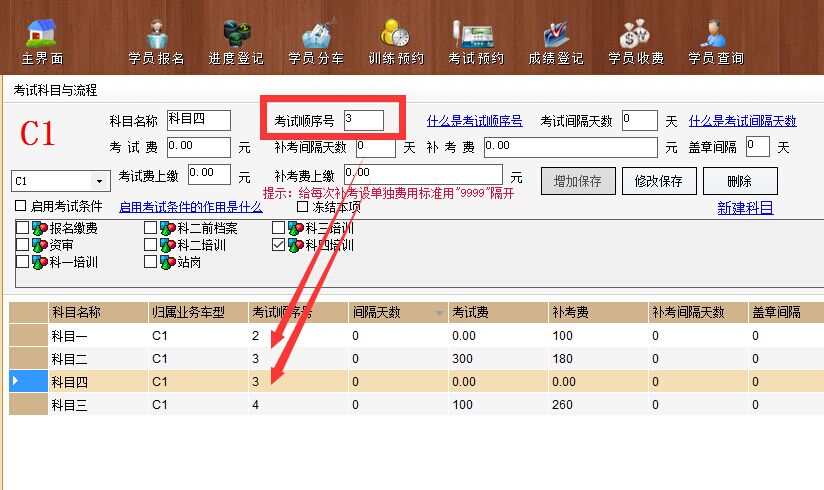824x490 pixels.
Task: Select the 科目二 table row
Action: (x=416, y=359)
